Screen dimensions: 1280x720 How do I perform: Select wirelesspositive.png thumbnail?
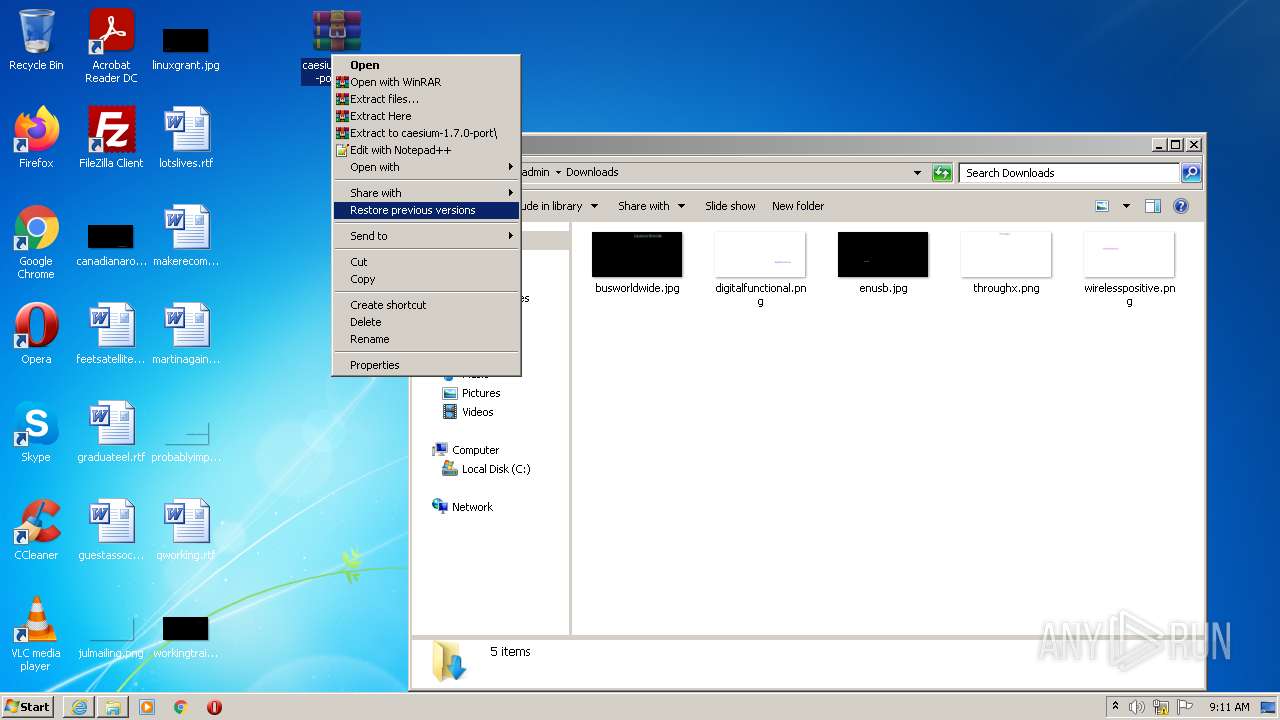[x=1129, y=269]
